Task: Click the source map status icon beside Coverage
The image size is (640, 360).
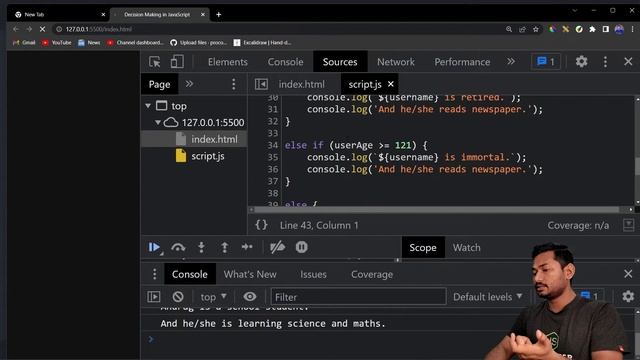Action: coord(629,224)
